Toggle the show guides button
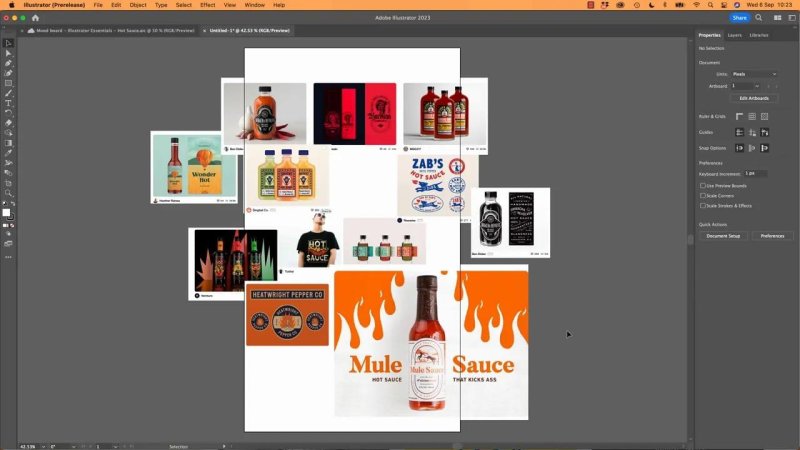Screen dimensions: 800x450 [x=739, y=133]
